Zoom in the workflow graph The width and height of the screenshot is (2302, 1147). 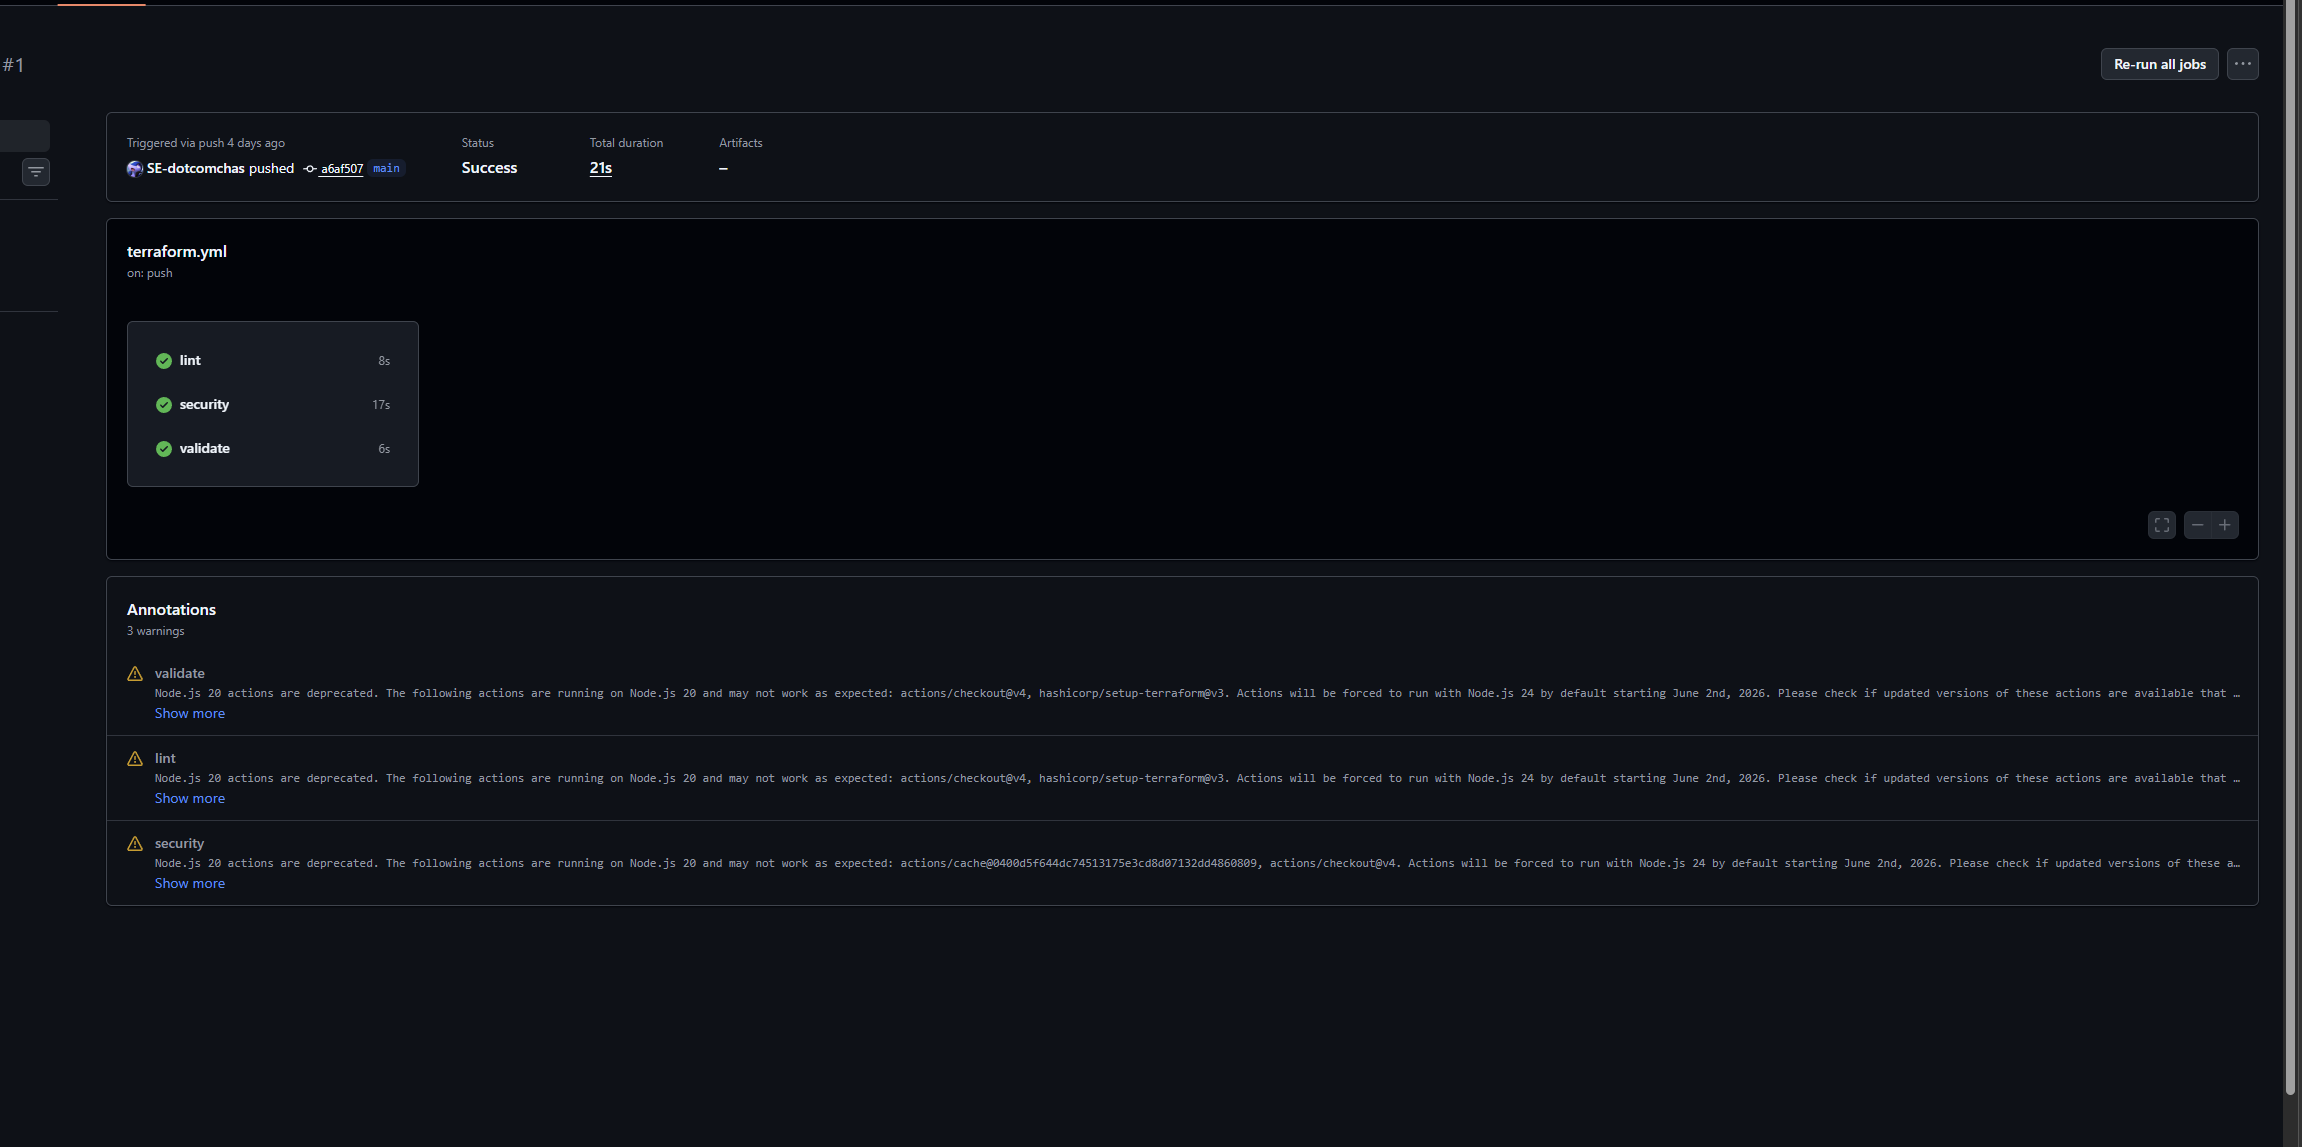pos(2225,525)
